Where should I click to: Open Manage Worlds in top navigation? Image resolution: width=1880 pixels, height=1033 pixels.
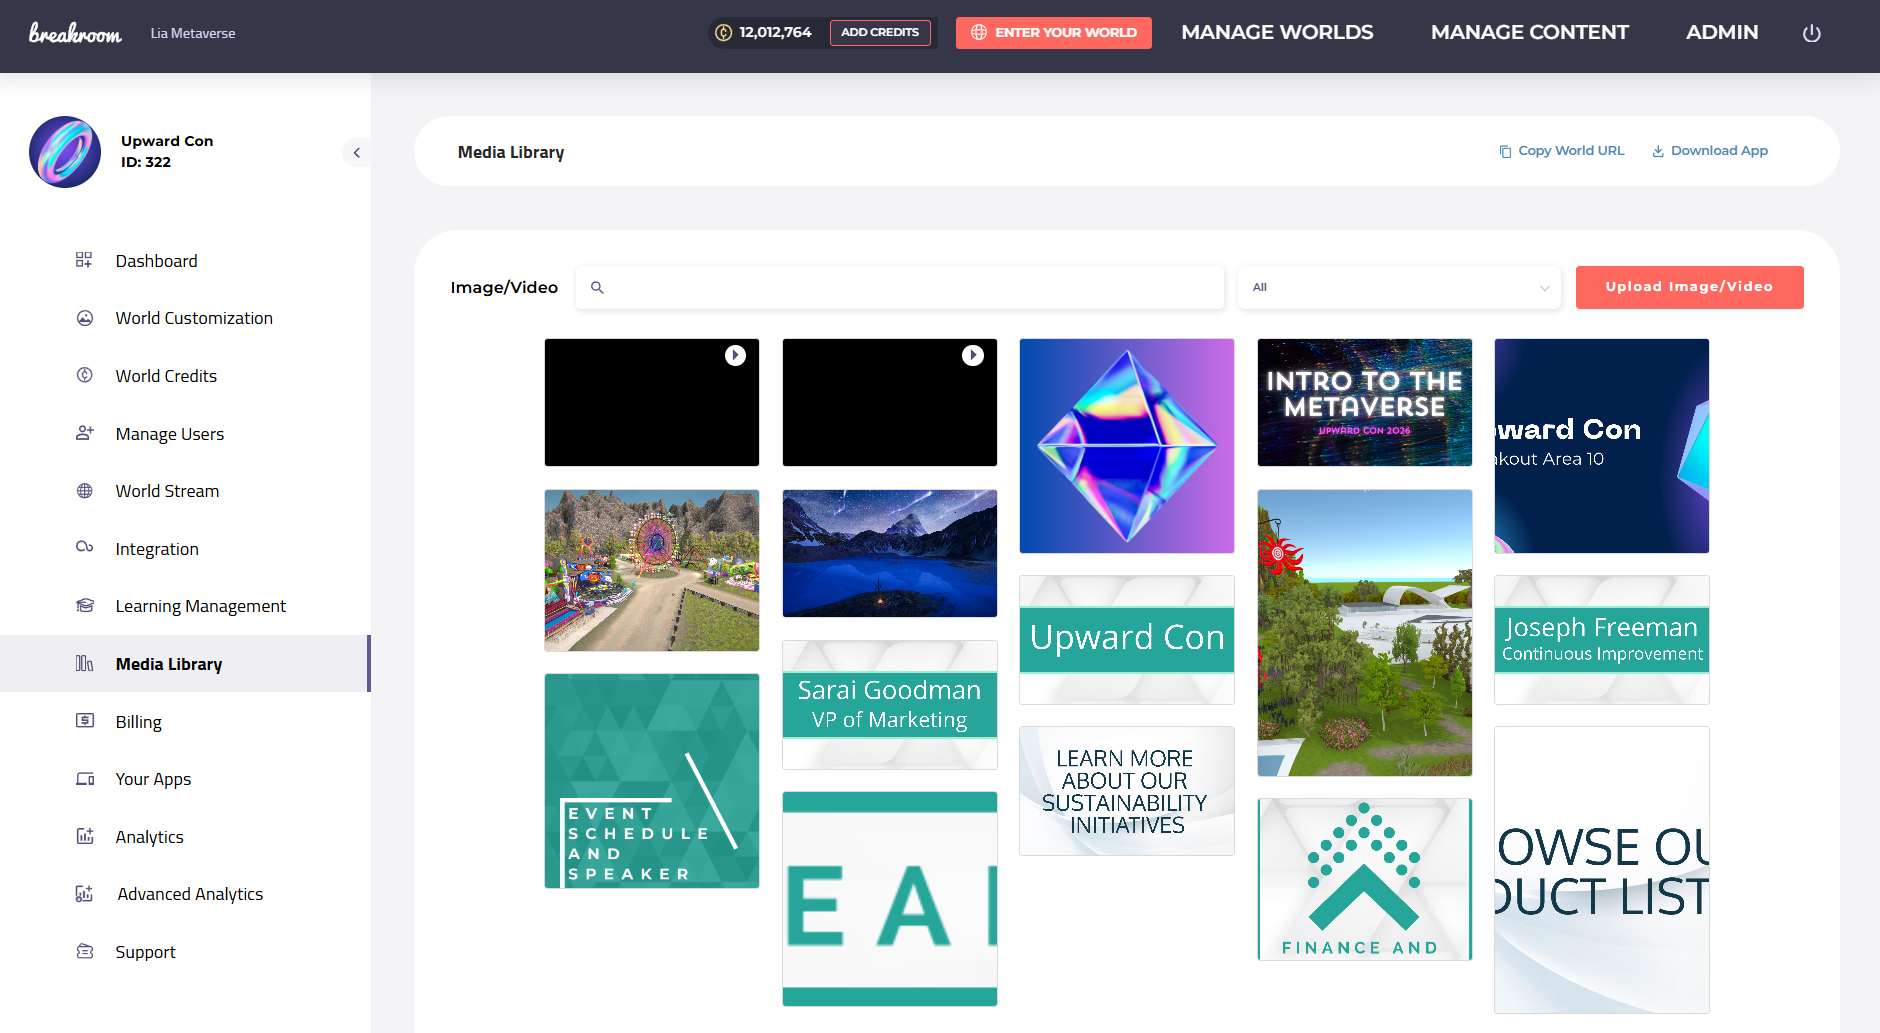click(1277, 32)
